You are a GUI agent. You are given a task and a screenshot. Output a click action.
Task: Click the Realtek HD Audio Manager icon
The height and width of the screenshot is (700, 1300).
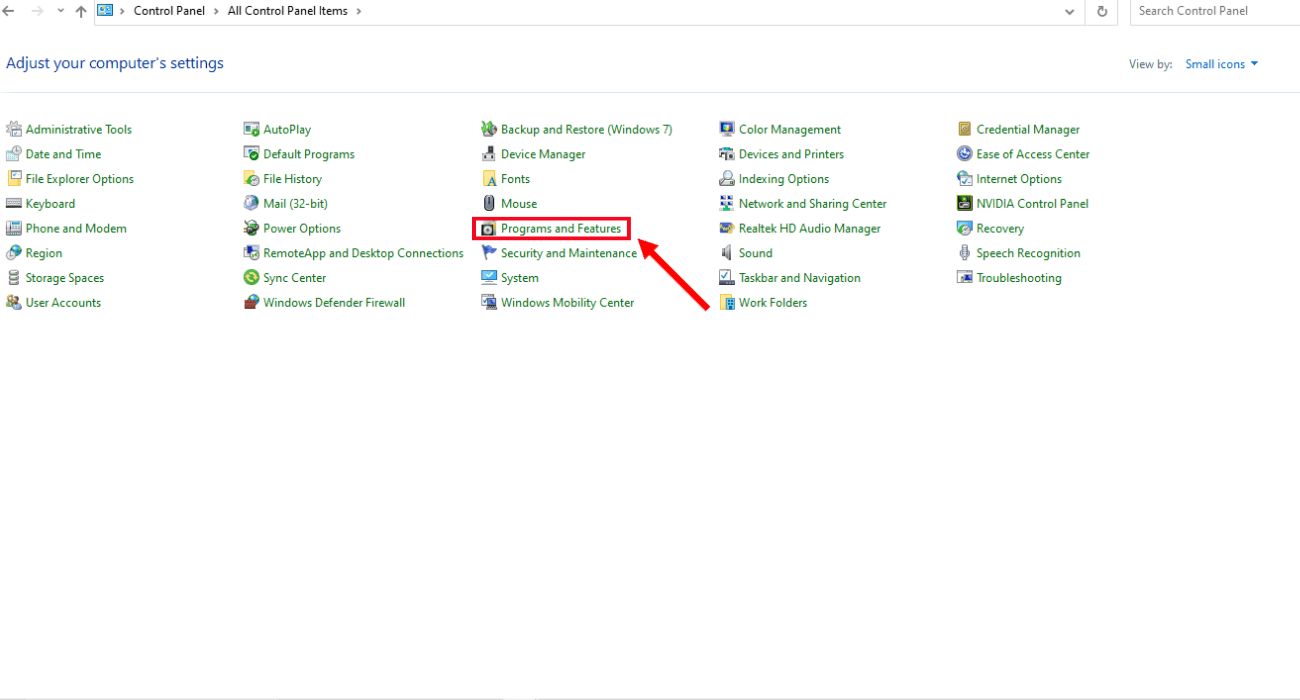tap(727, 228)
